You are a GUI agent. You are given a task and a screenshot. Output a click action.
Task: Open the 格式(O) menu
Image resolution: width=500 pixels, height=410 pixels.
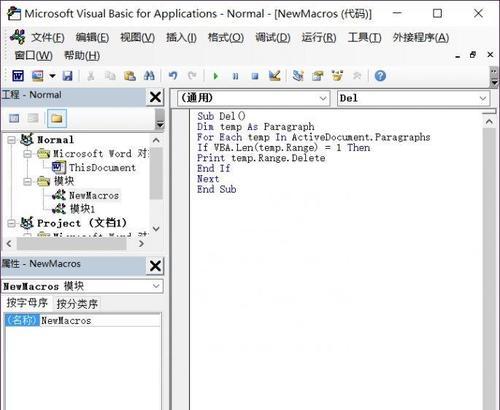(x=226, y=37)
